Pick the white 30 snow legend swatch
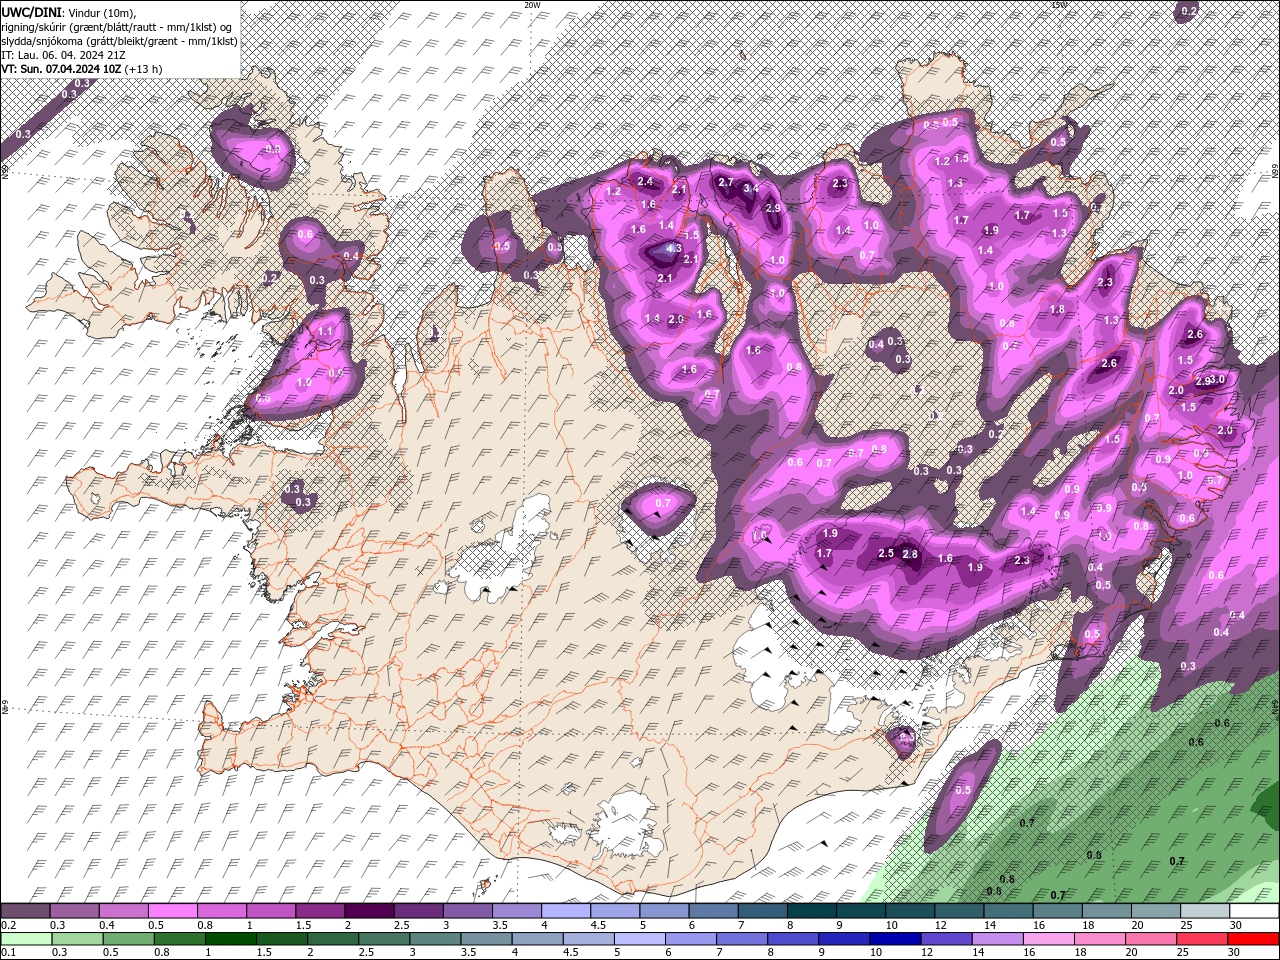The width and height of the screenshot is (1280, 960). (1254, 911)
